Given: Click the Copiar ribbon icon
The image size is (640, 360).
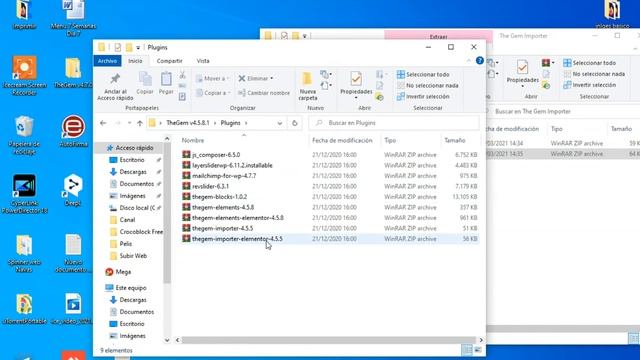Looking at the screenshot, I should click(145, 79).
